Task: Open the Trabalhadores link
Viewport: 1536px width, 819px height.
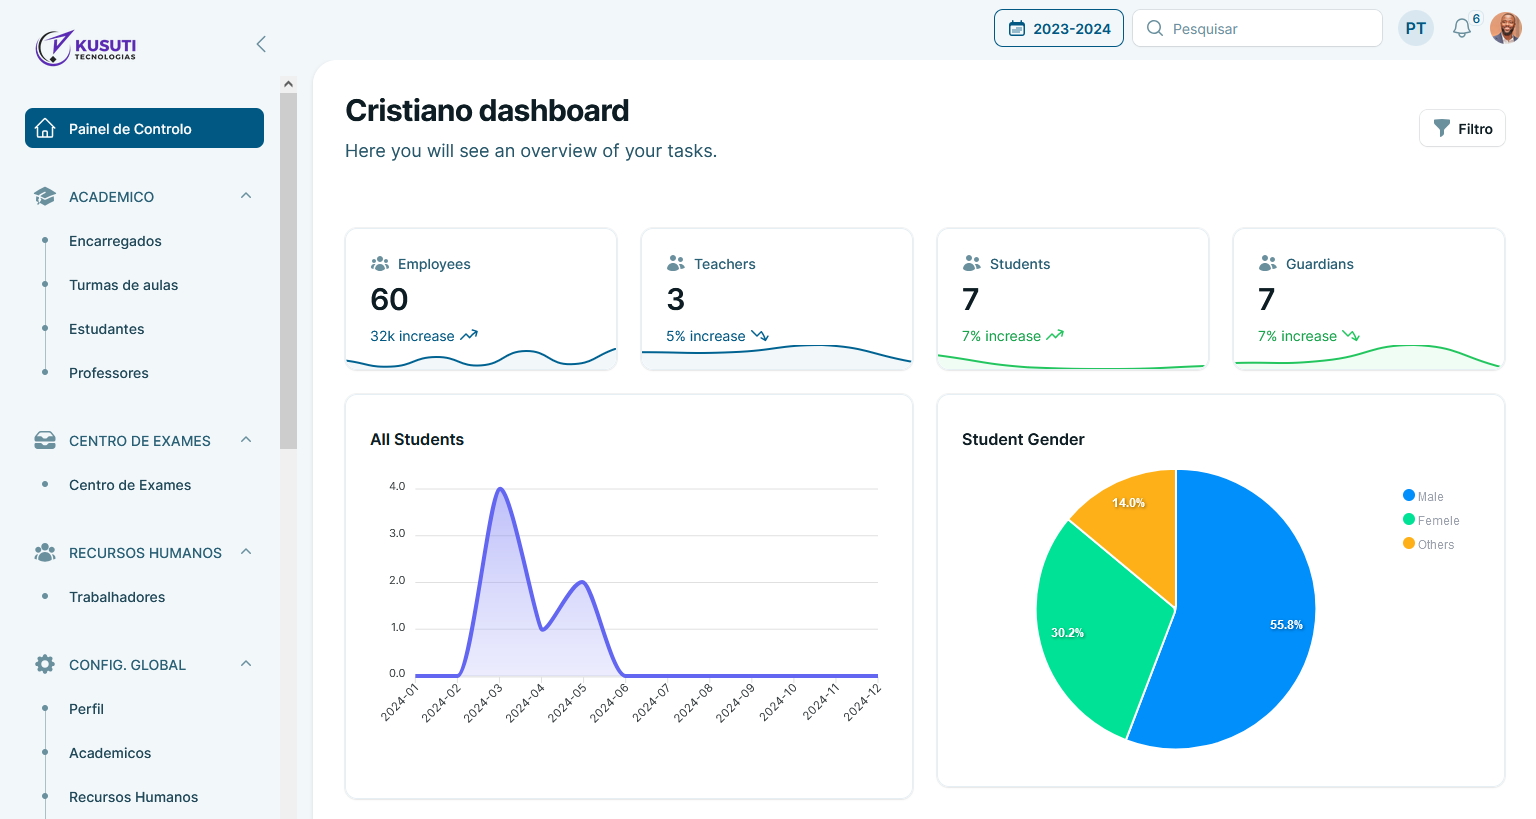Action: point(117,597)
